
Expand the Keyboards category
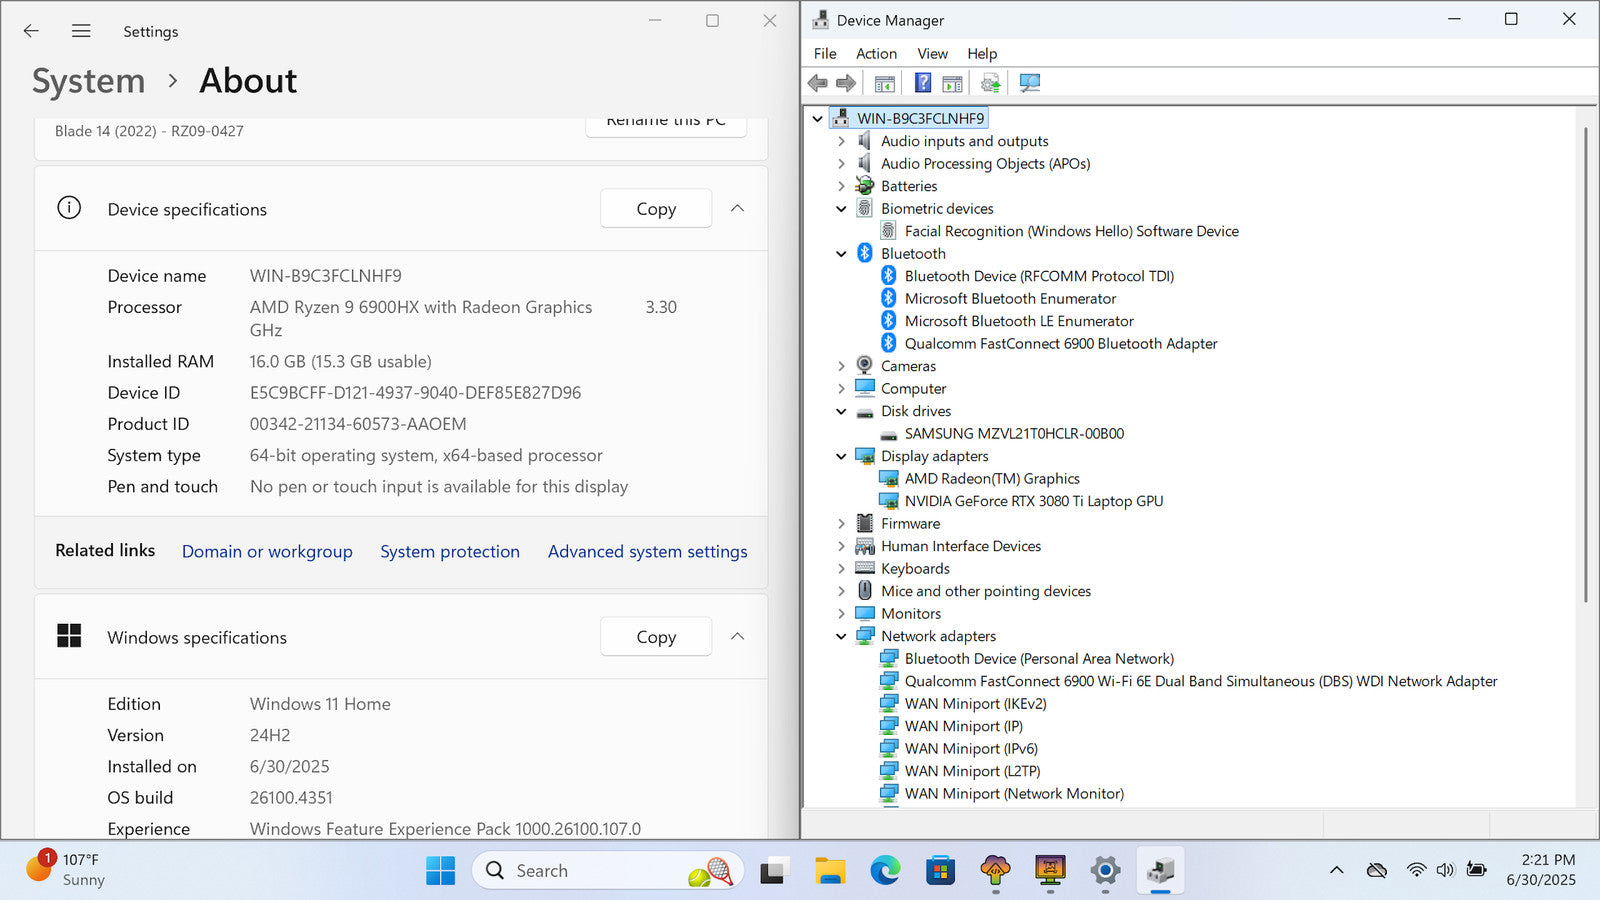pyautogui.click(x=841, y=569)
